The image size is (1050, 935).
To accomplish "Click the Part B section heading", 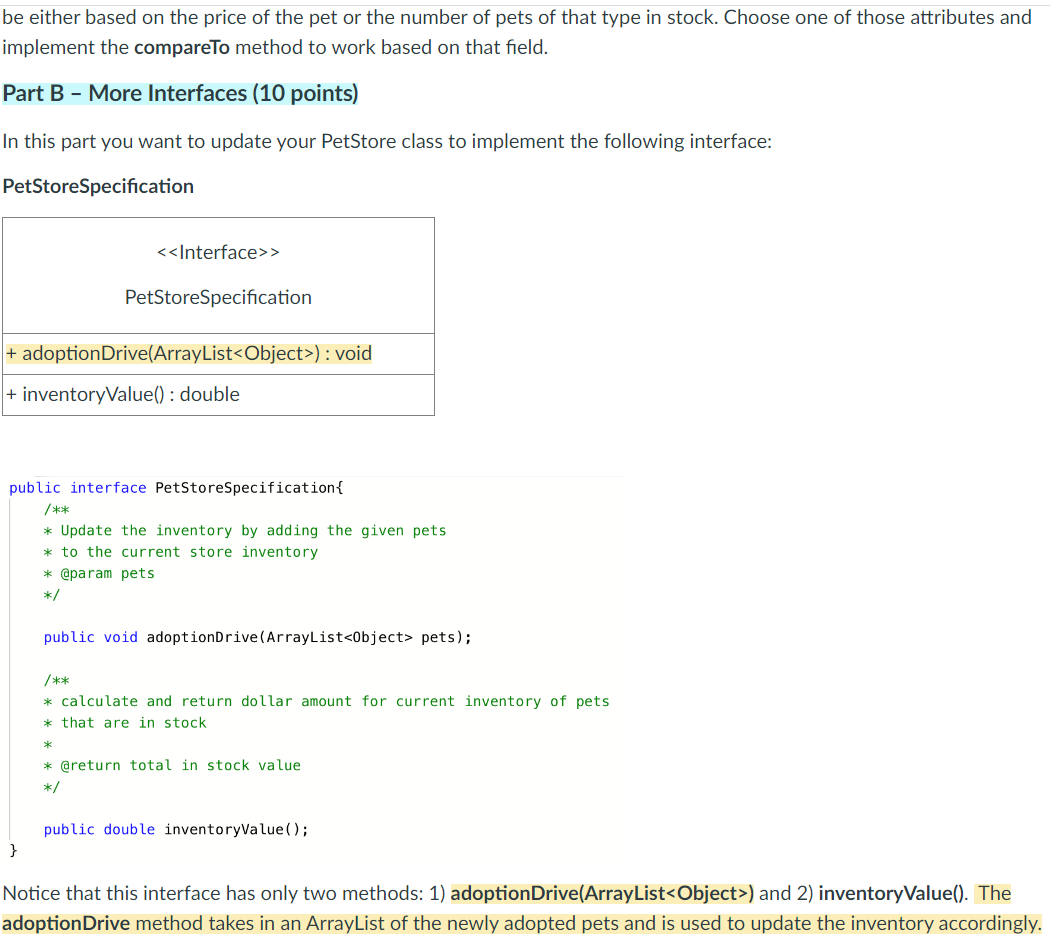I will 180,93.
